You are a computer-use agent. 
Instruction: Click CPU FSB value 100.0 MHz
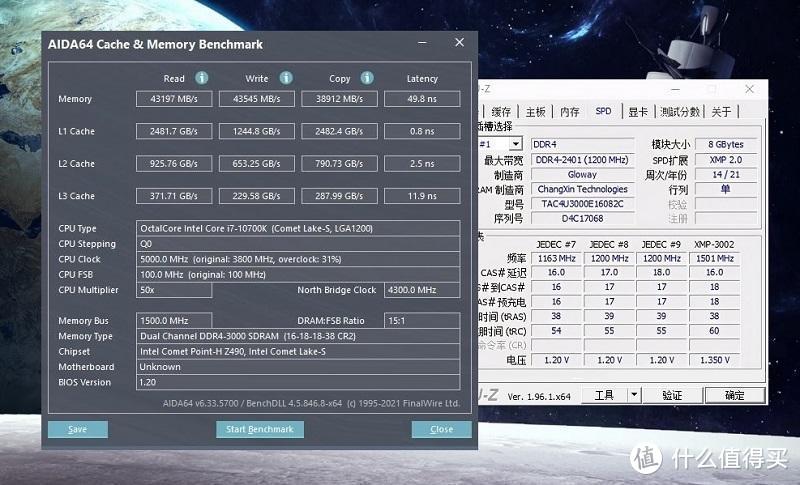298,274
